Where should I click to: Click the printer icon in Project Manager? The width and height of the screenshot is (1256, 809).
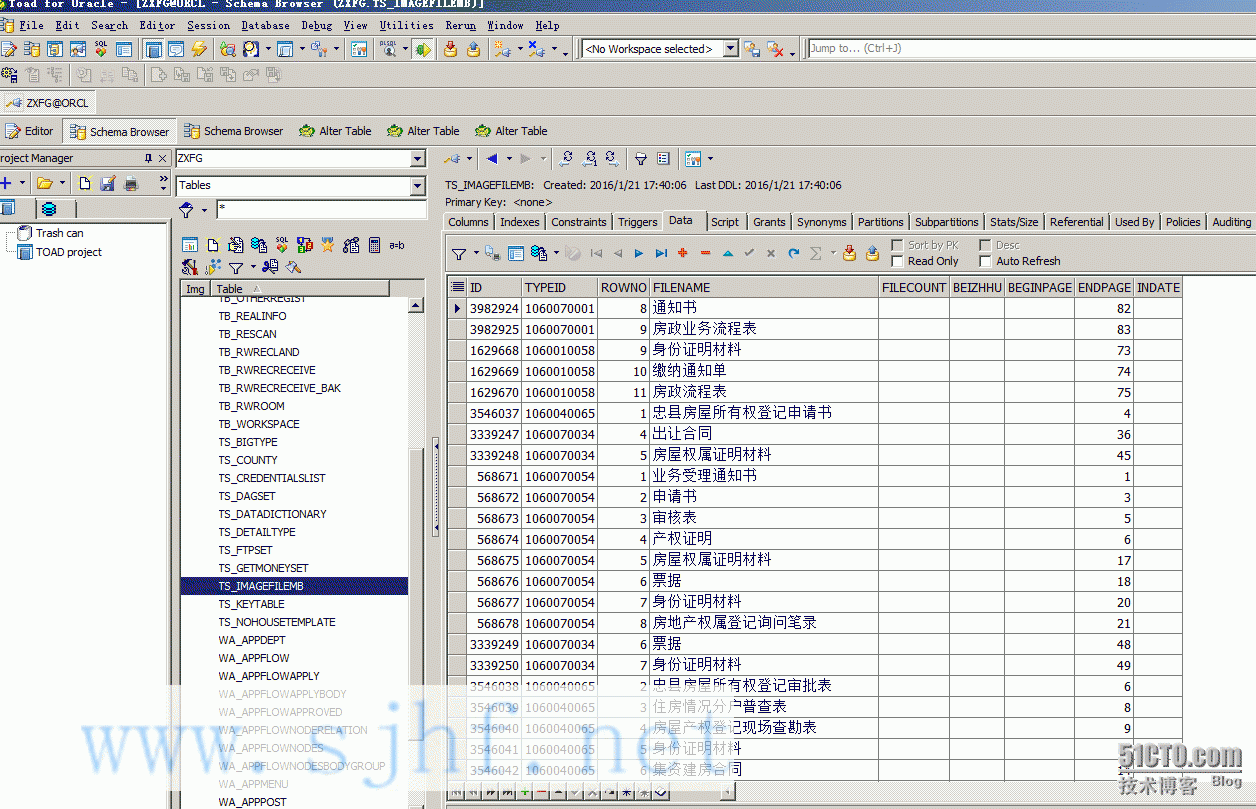point(106,183)
